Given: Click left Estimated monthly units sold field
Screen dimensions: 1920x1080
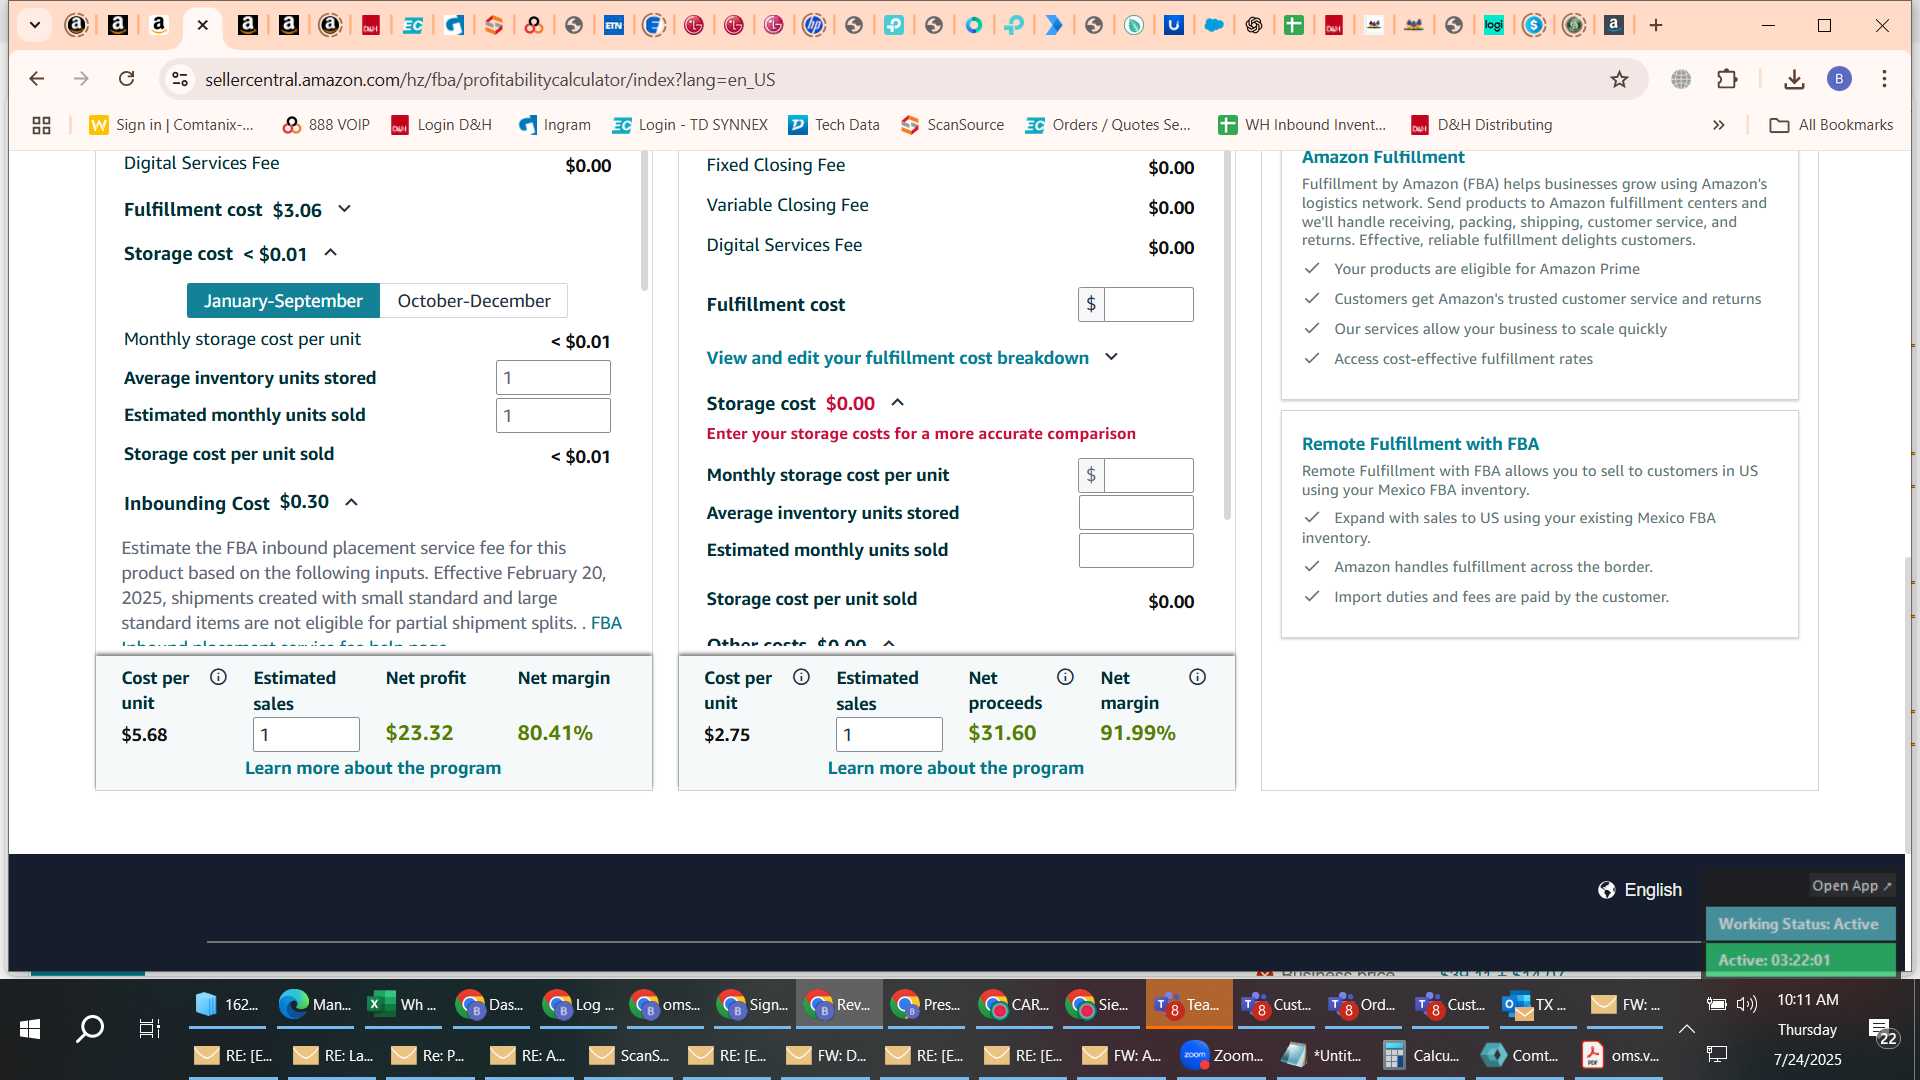Looking at the screenshot, I should 553,415.
